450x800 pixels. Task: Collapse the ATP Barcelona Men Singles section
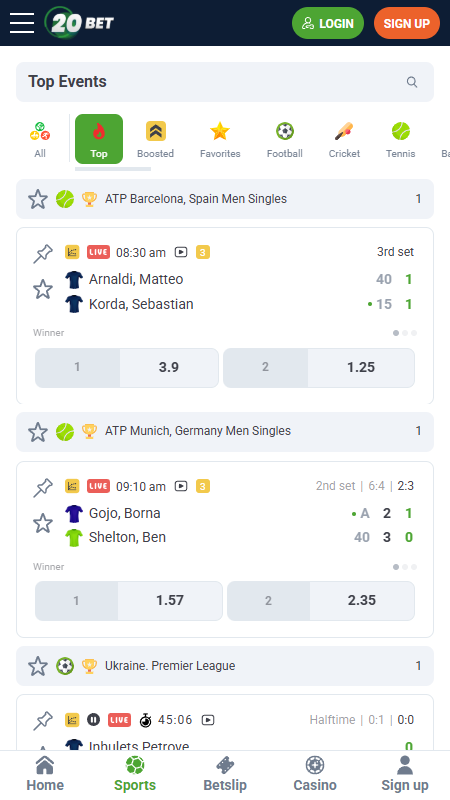225,199
